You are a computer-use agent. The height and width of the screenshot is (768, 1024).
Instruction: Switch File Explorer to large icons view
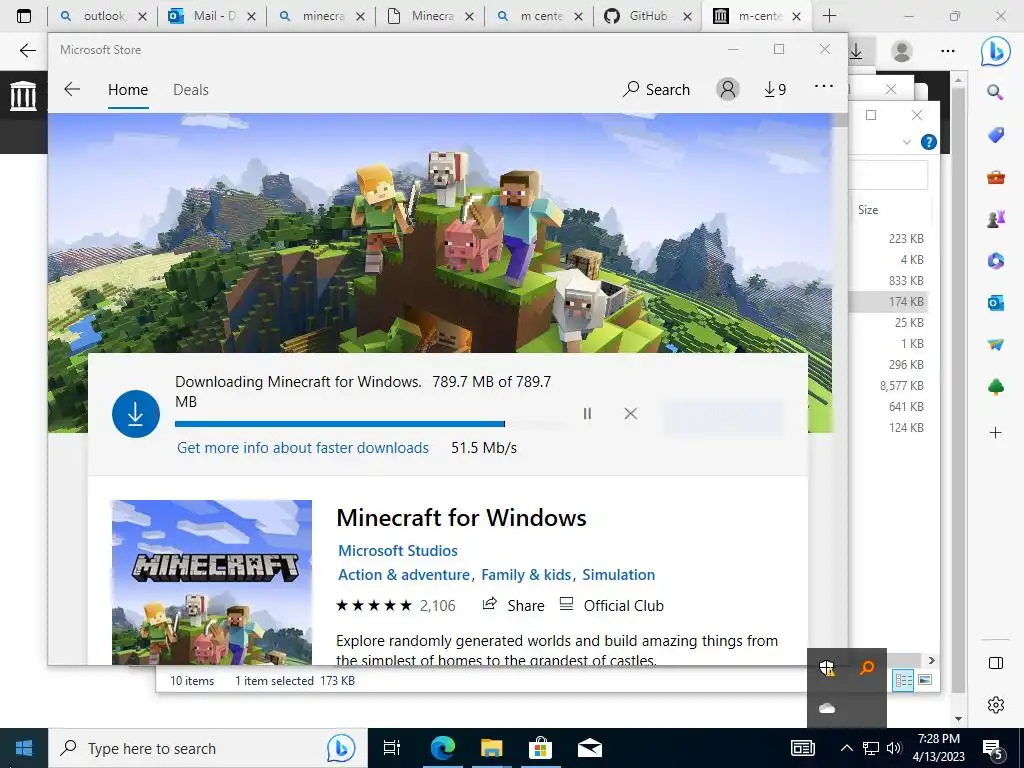(925, 680)
